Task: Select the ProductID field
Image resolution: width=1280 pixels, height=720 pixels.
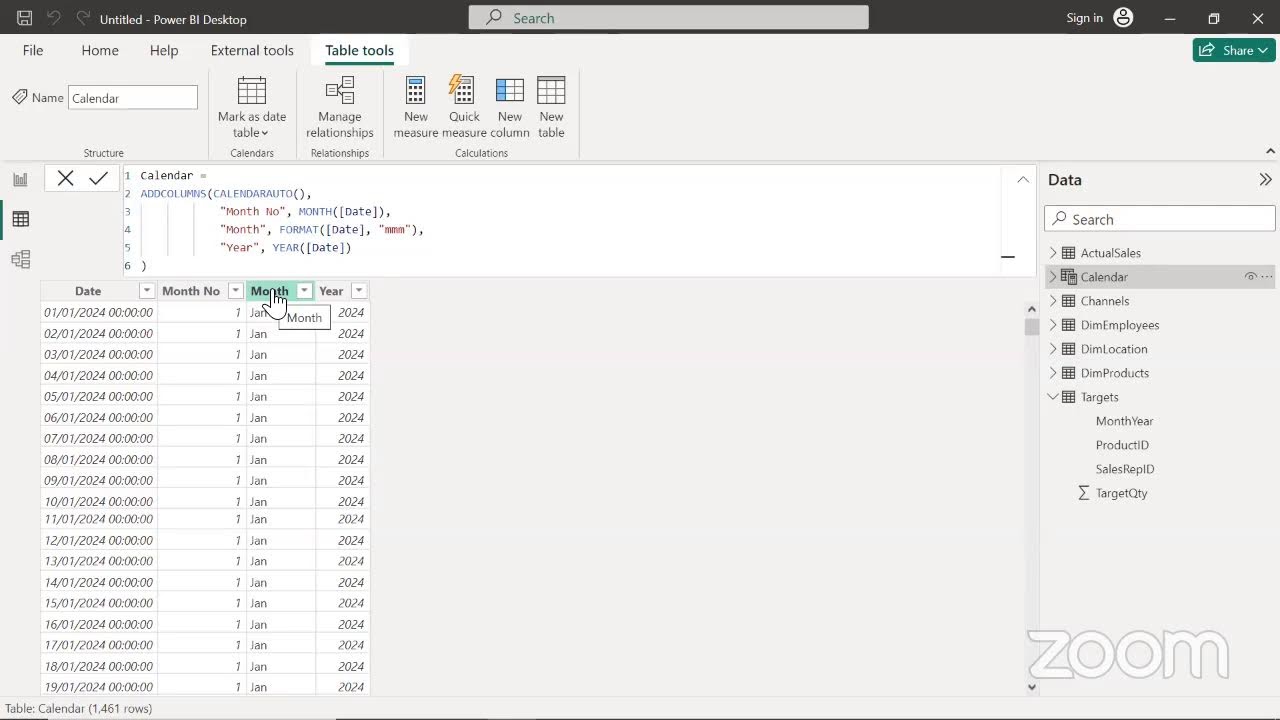Action: click(x=1122, y=445)
